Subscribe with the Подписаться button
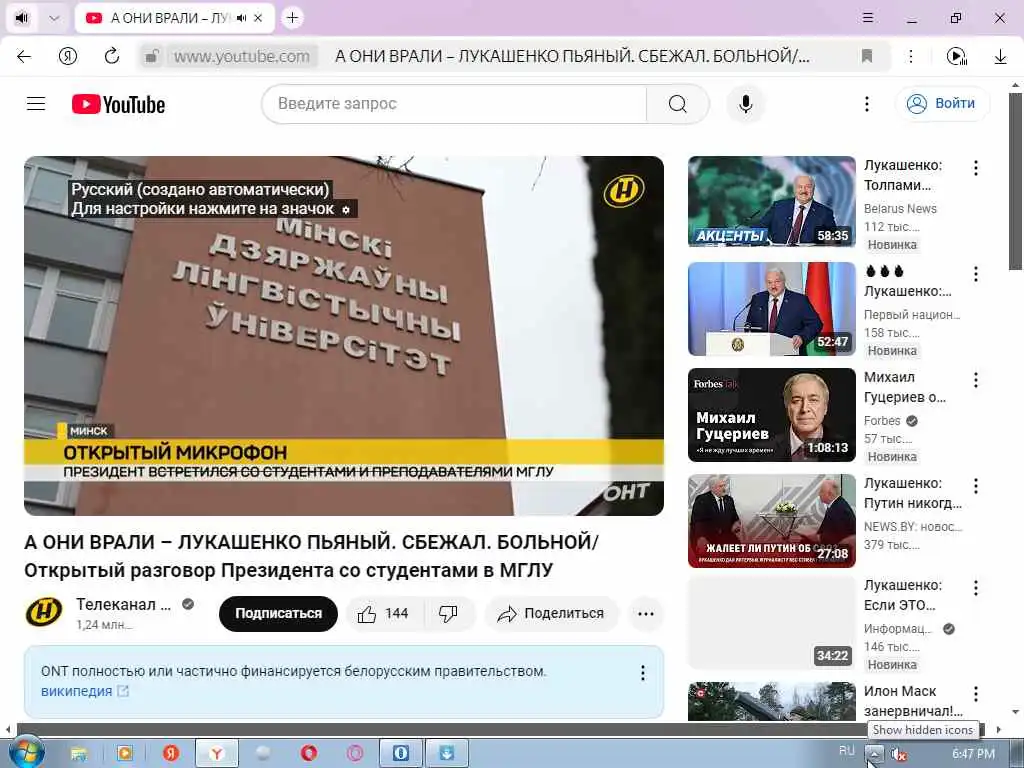The height and width of the screenshot is (768, 1024). 278,613
